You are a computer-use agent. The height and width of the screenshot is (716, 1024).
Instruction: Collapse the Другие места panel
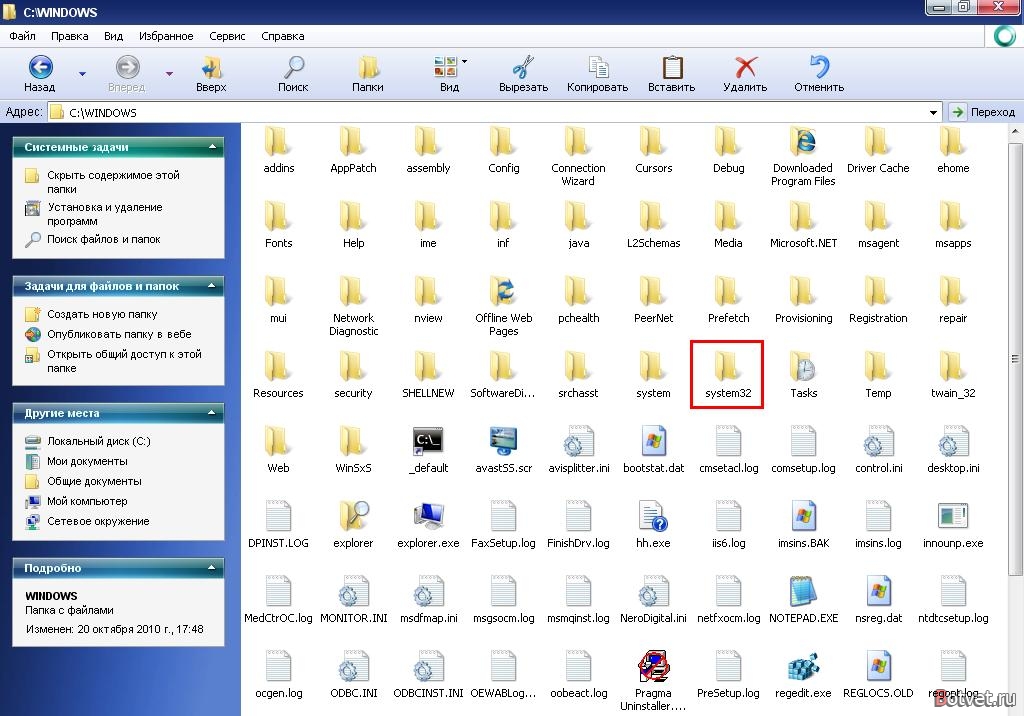point(212,413)
